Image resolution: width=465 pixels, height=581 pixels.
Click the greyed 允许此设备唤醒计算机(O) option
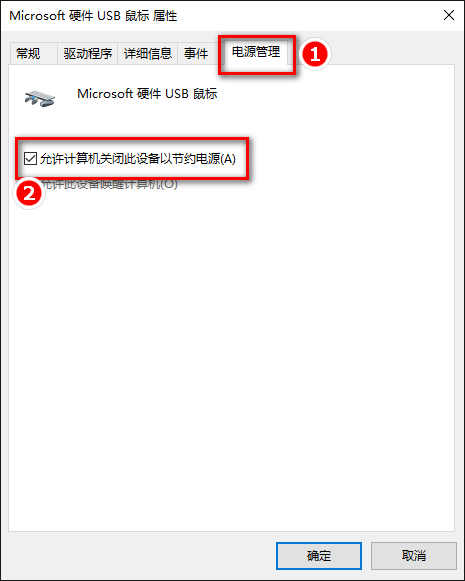coord(109,184)
